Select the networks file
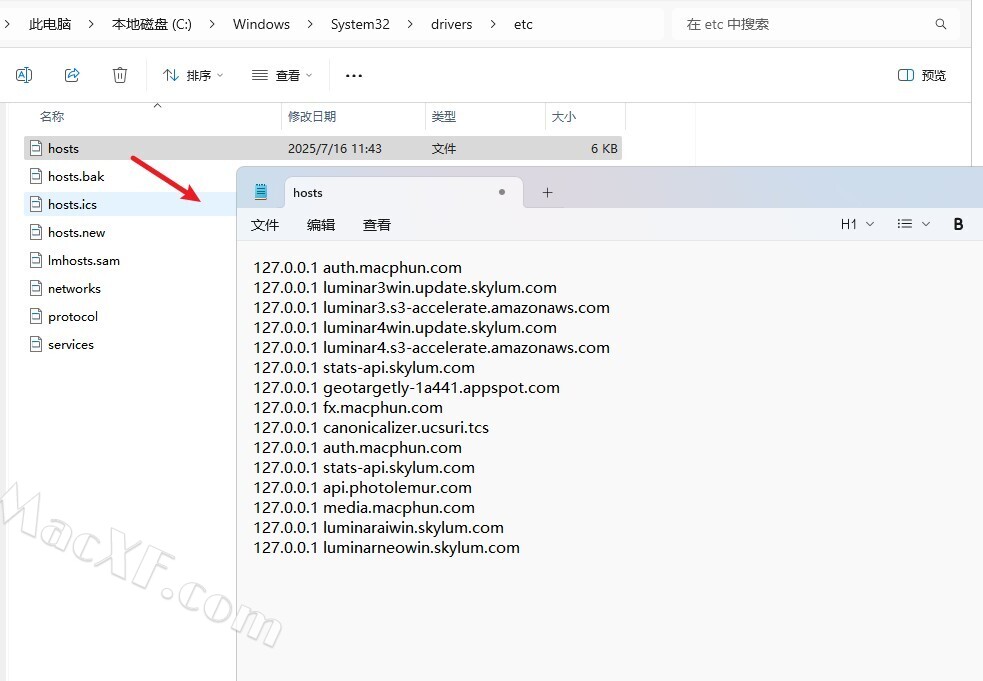 74,288
